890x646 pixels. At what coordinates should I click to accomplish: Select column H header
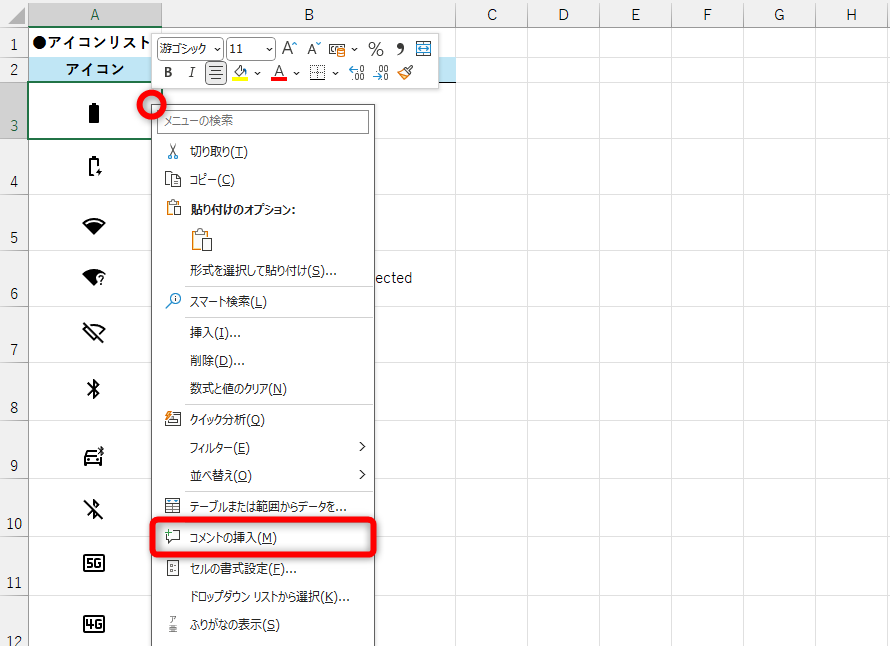coord(851,14)
